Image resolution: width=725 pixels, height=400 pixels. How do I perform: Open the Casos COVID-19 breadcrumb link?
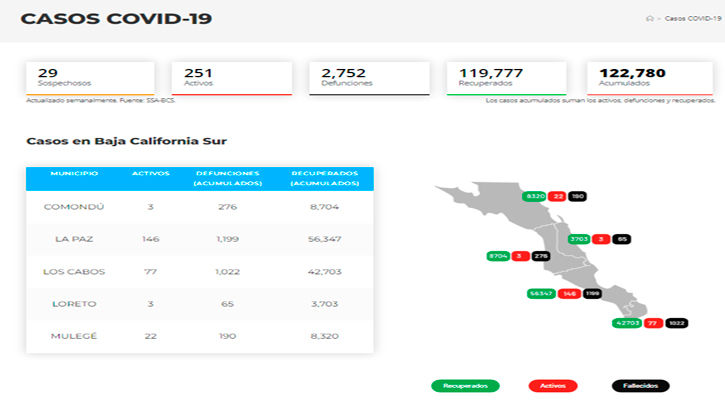click(693, 18)
